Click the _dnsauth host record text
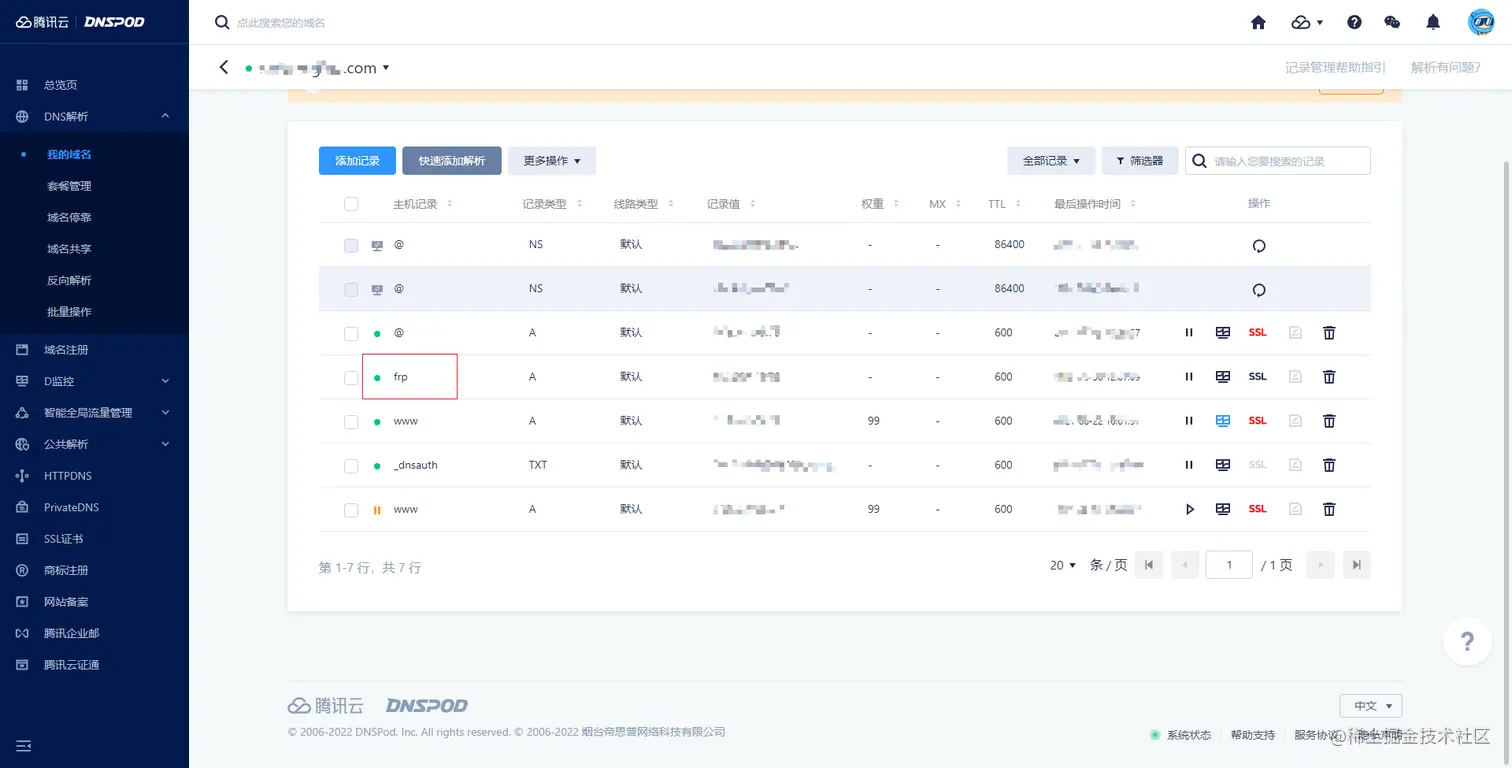Screen dimensions: 1512x768 point(416,465)
